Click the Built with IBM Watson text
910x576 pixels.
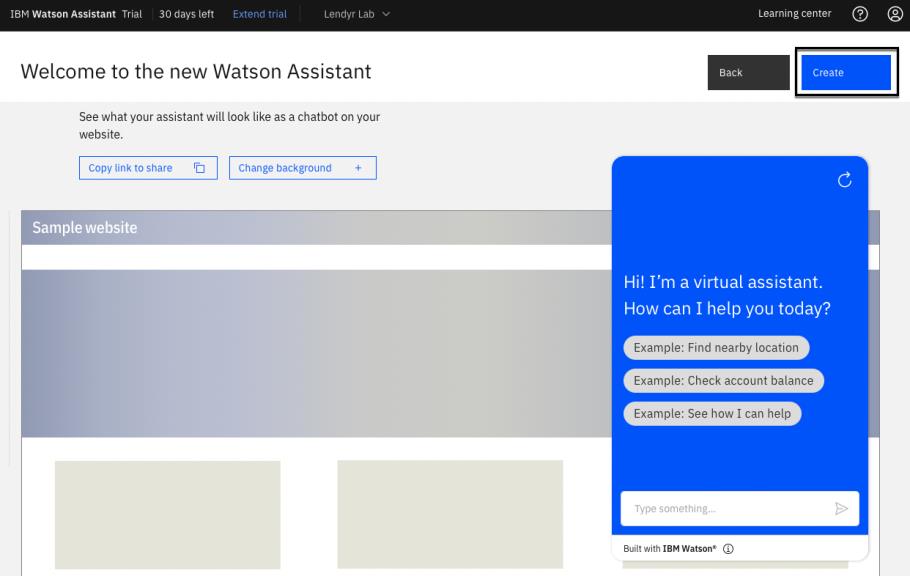coord(669,549)
